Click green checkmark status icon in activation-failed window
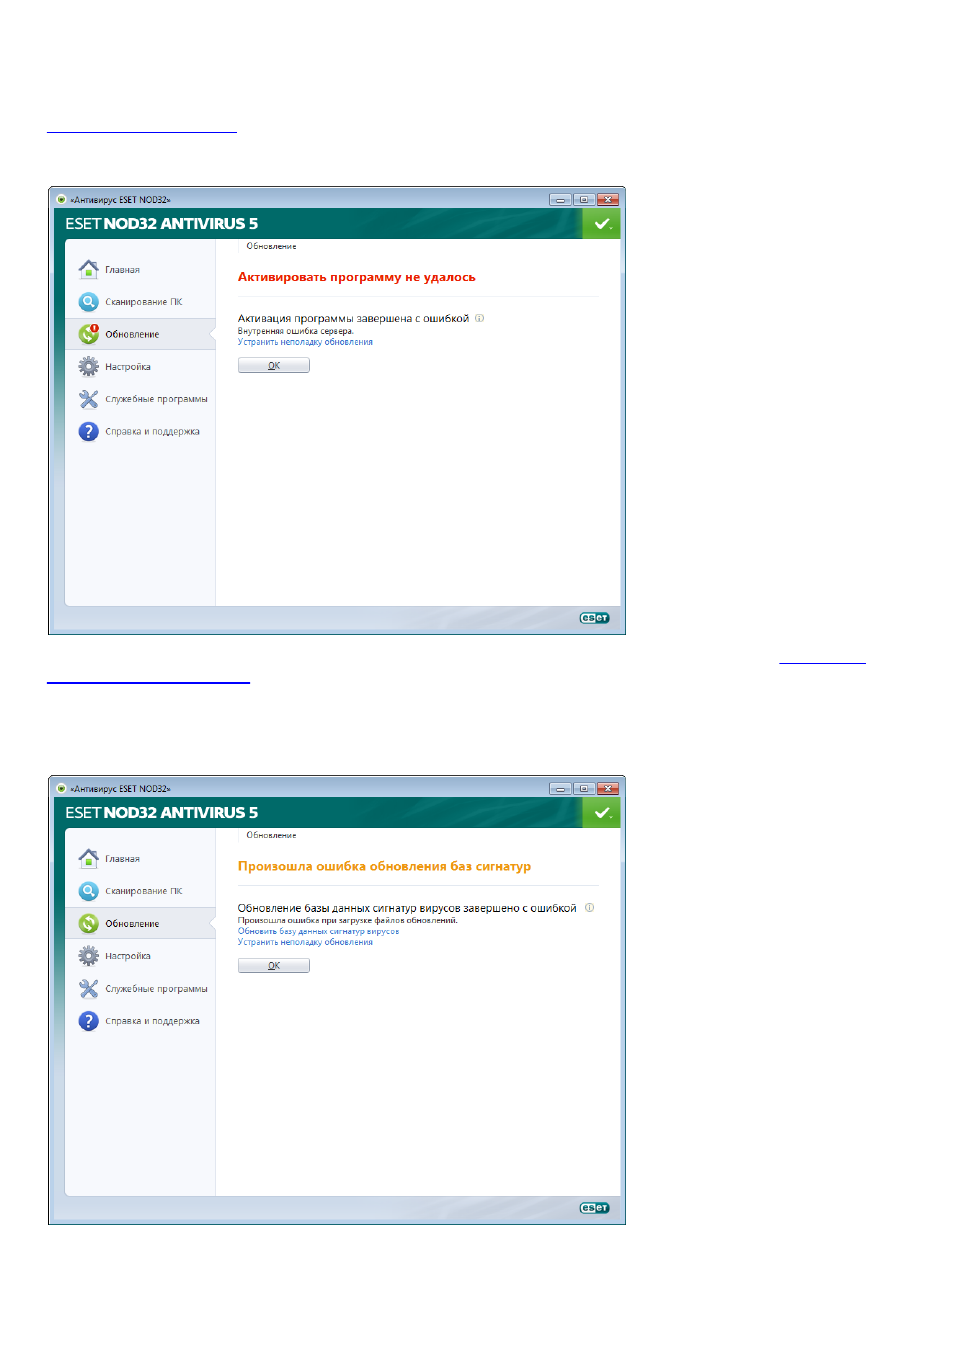 pyautogui.click(x=602, y=224)
